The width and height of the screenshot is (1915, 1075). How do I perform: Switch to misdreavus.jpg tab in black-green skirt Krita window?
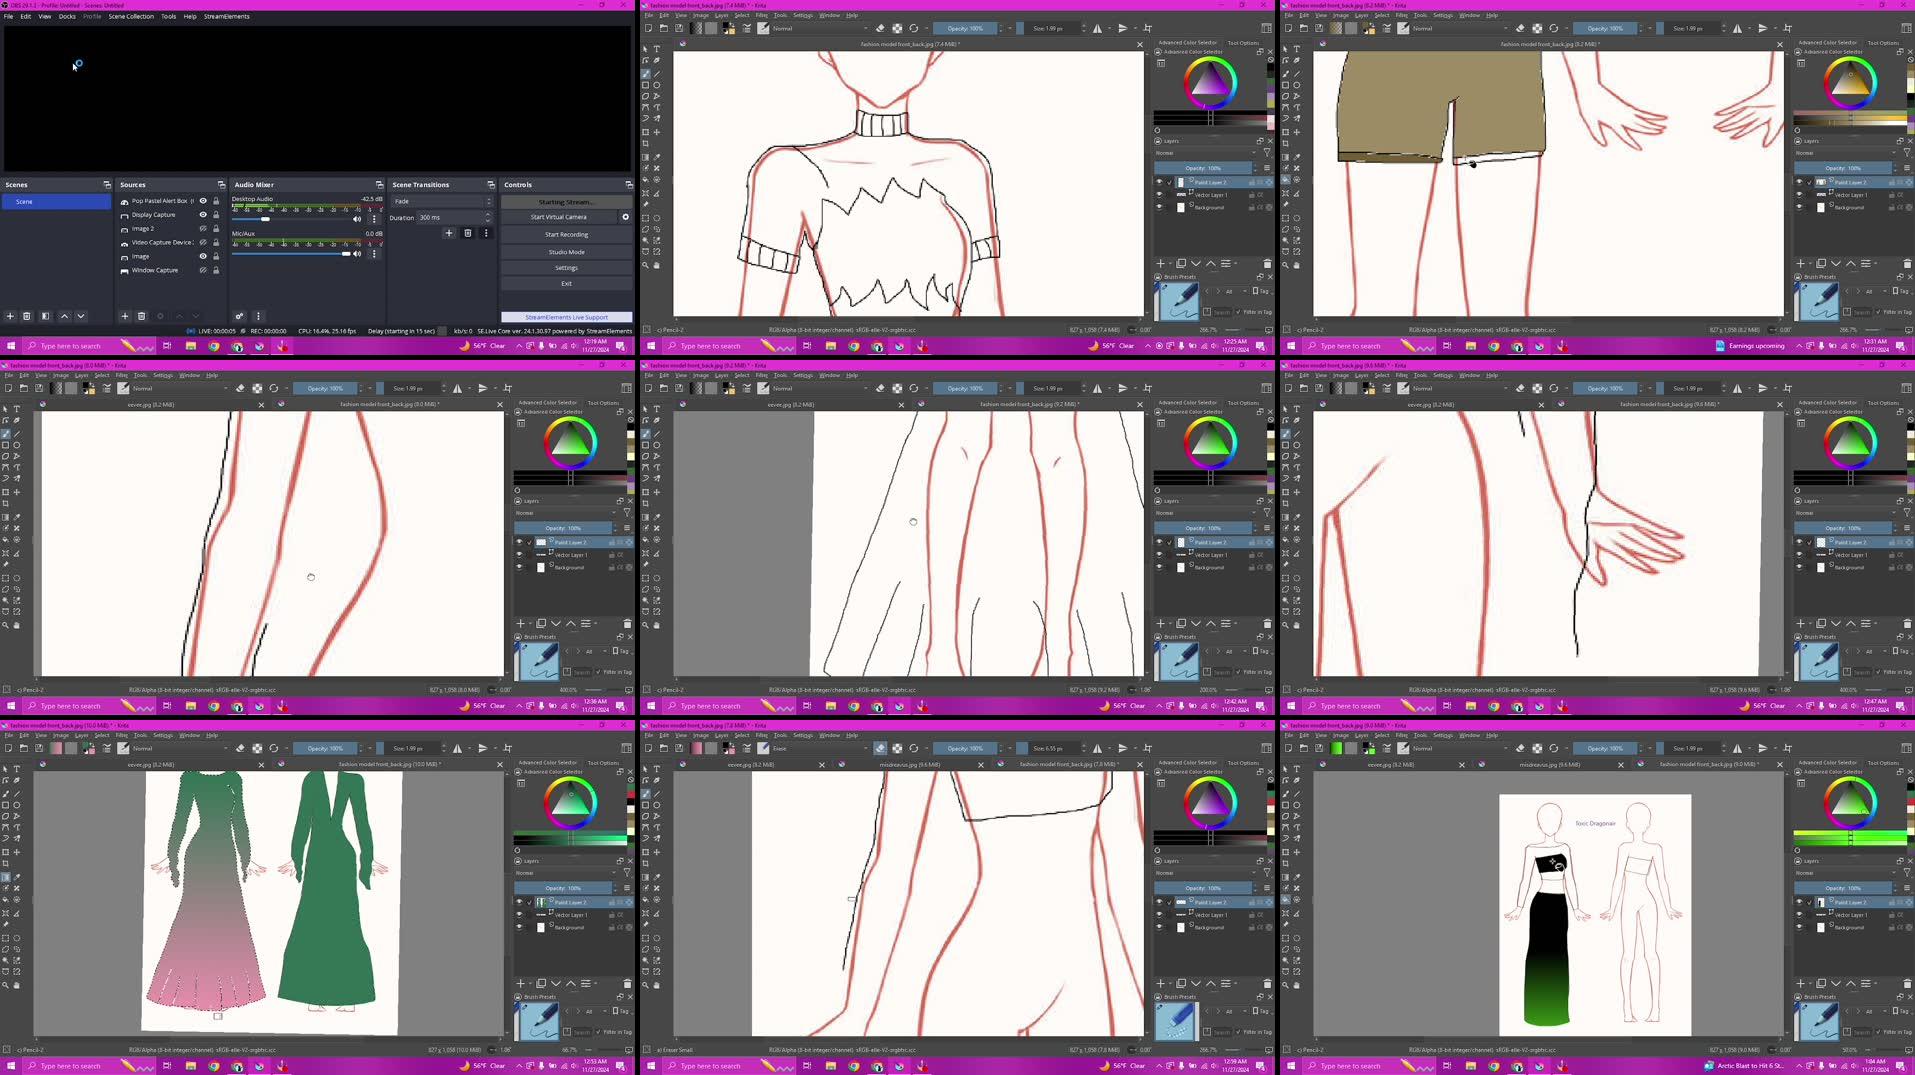coord(1551,765)
